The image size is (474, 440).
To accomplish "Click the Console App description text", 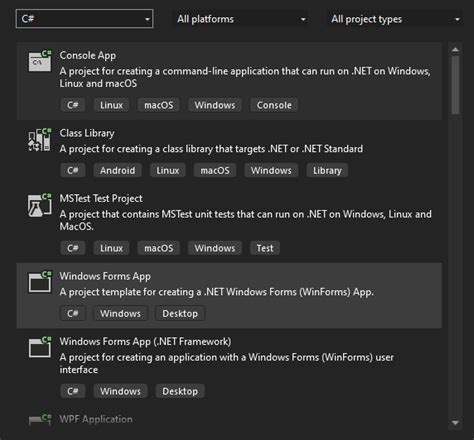I will [245, 77].
